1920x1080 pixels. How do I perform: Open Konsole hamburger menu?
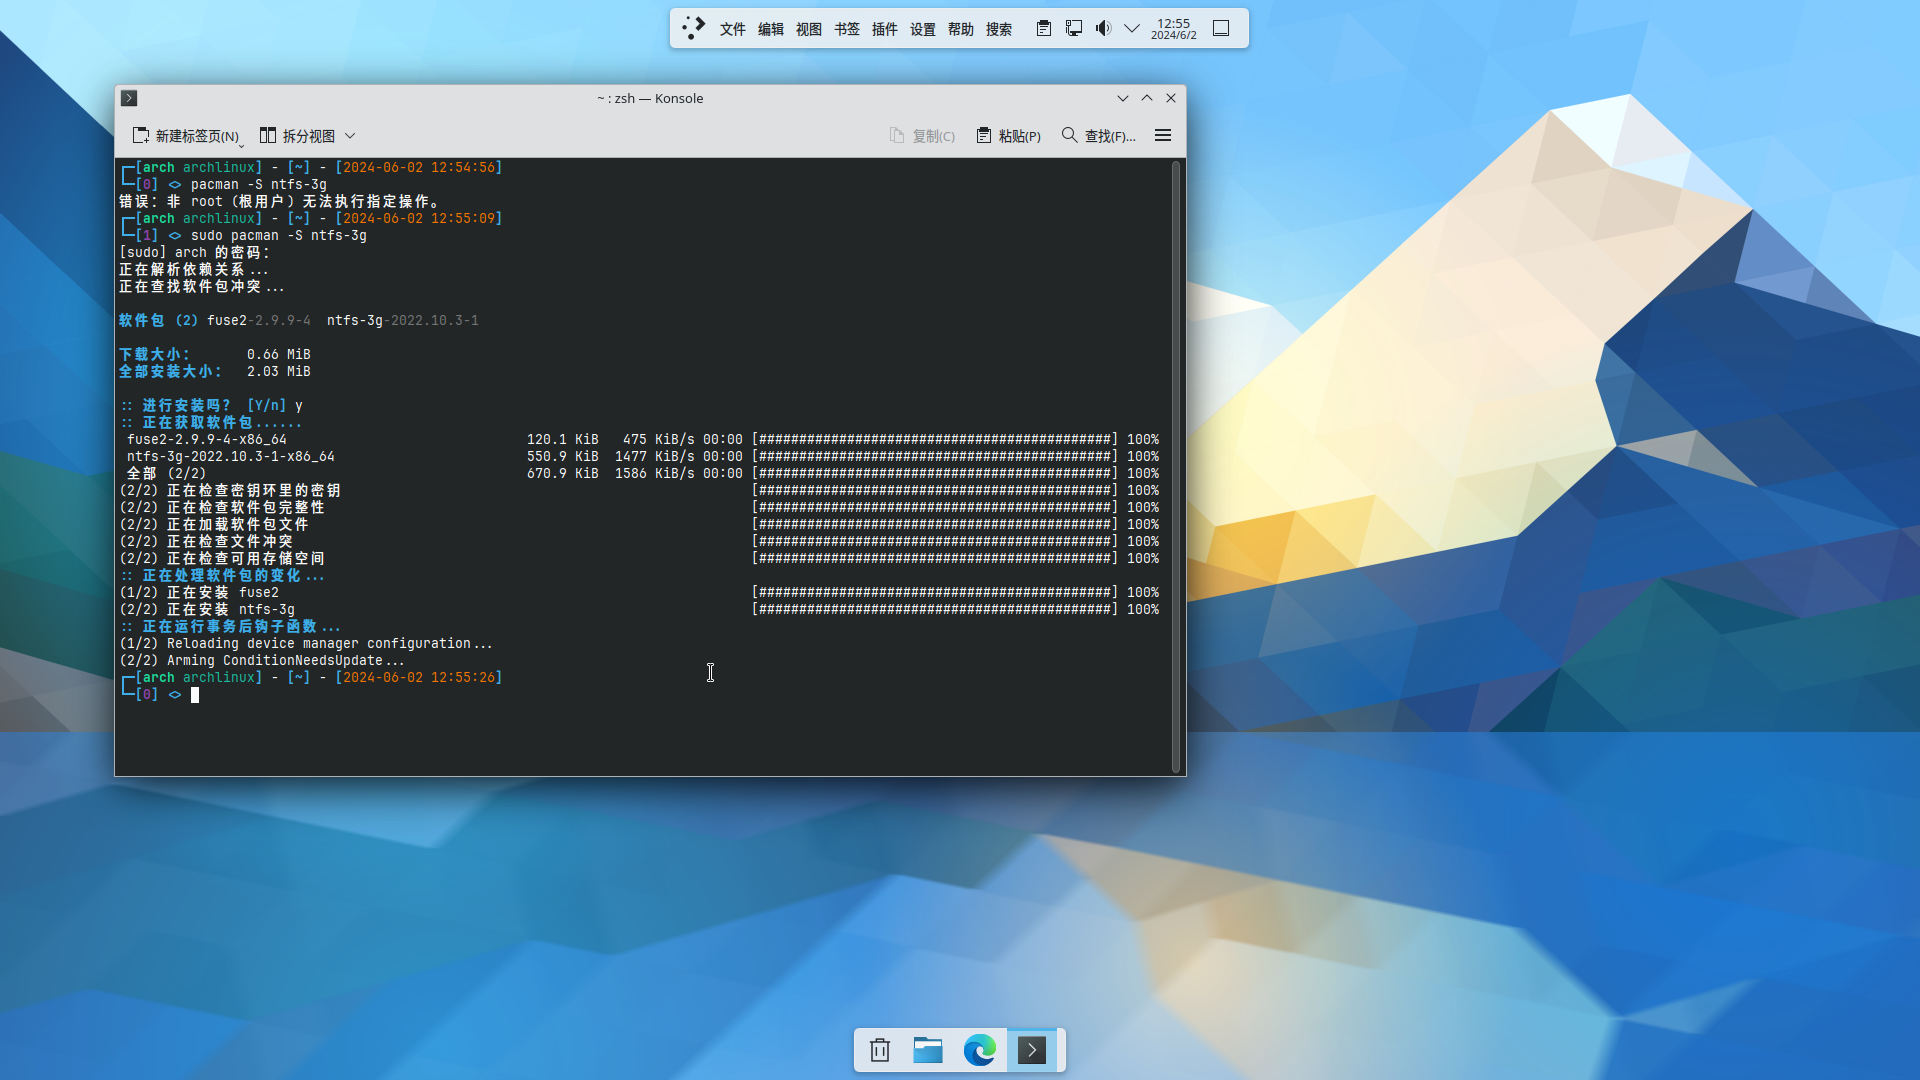1162,135
